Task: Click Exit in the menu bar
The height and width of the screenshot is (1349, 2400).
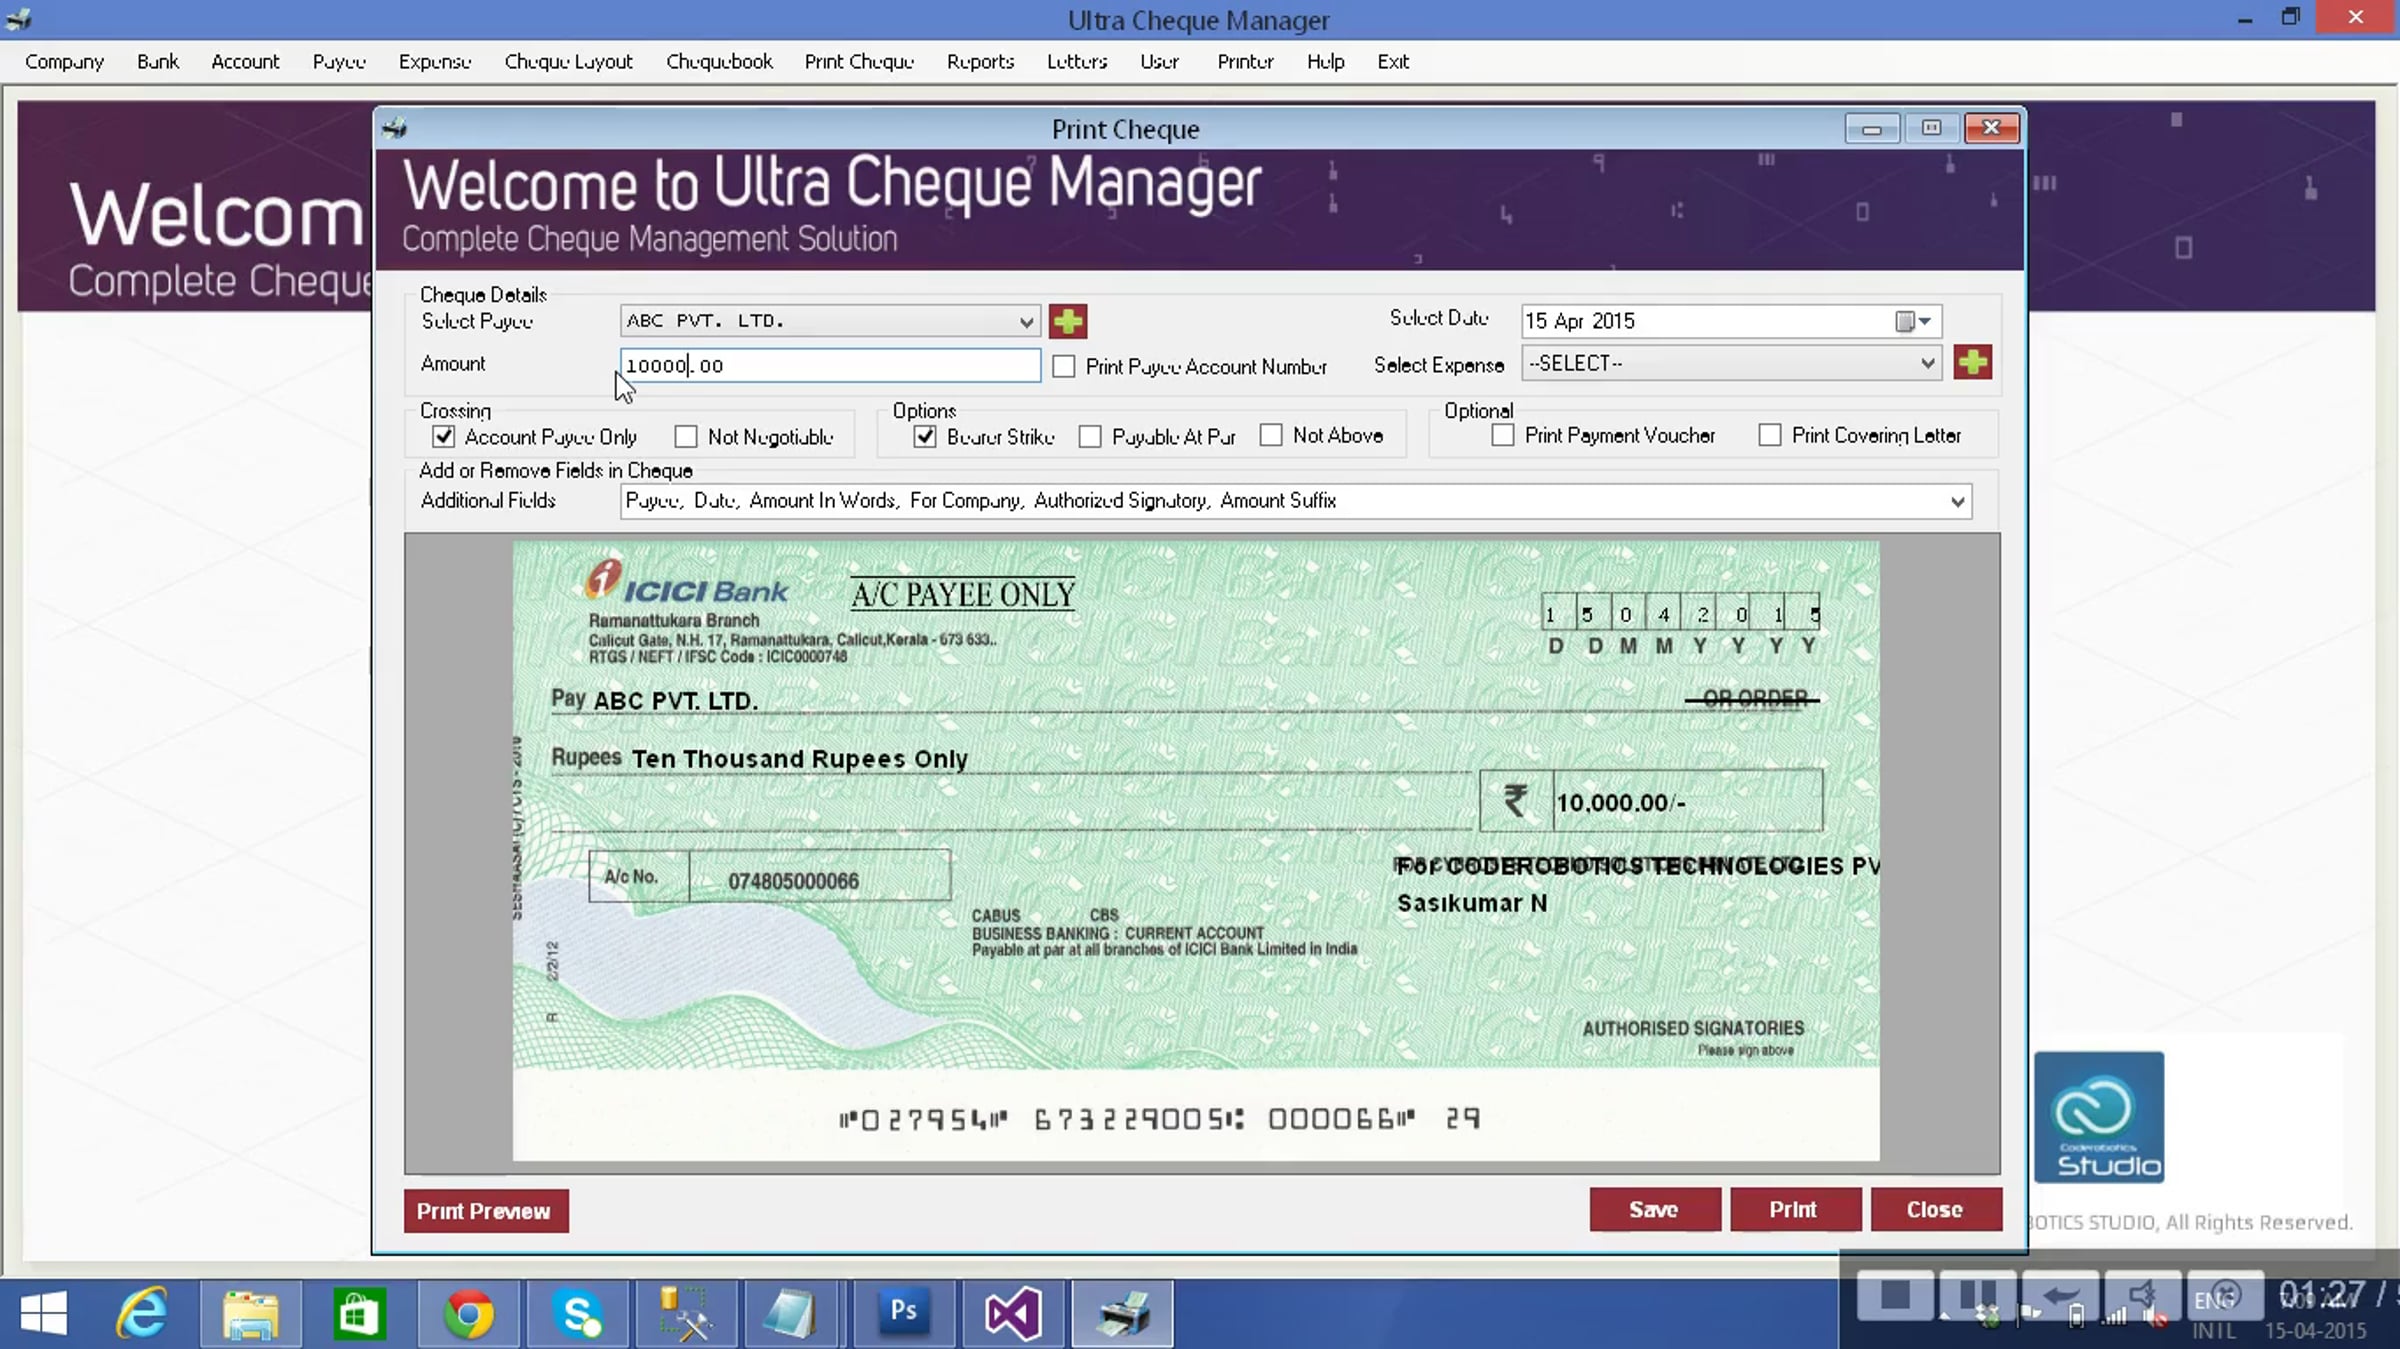Action: 1393,62
